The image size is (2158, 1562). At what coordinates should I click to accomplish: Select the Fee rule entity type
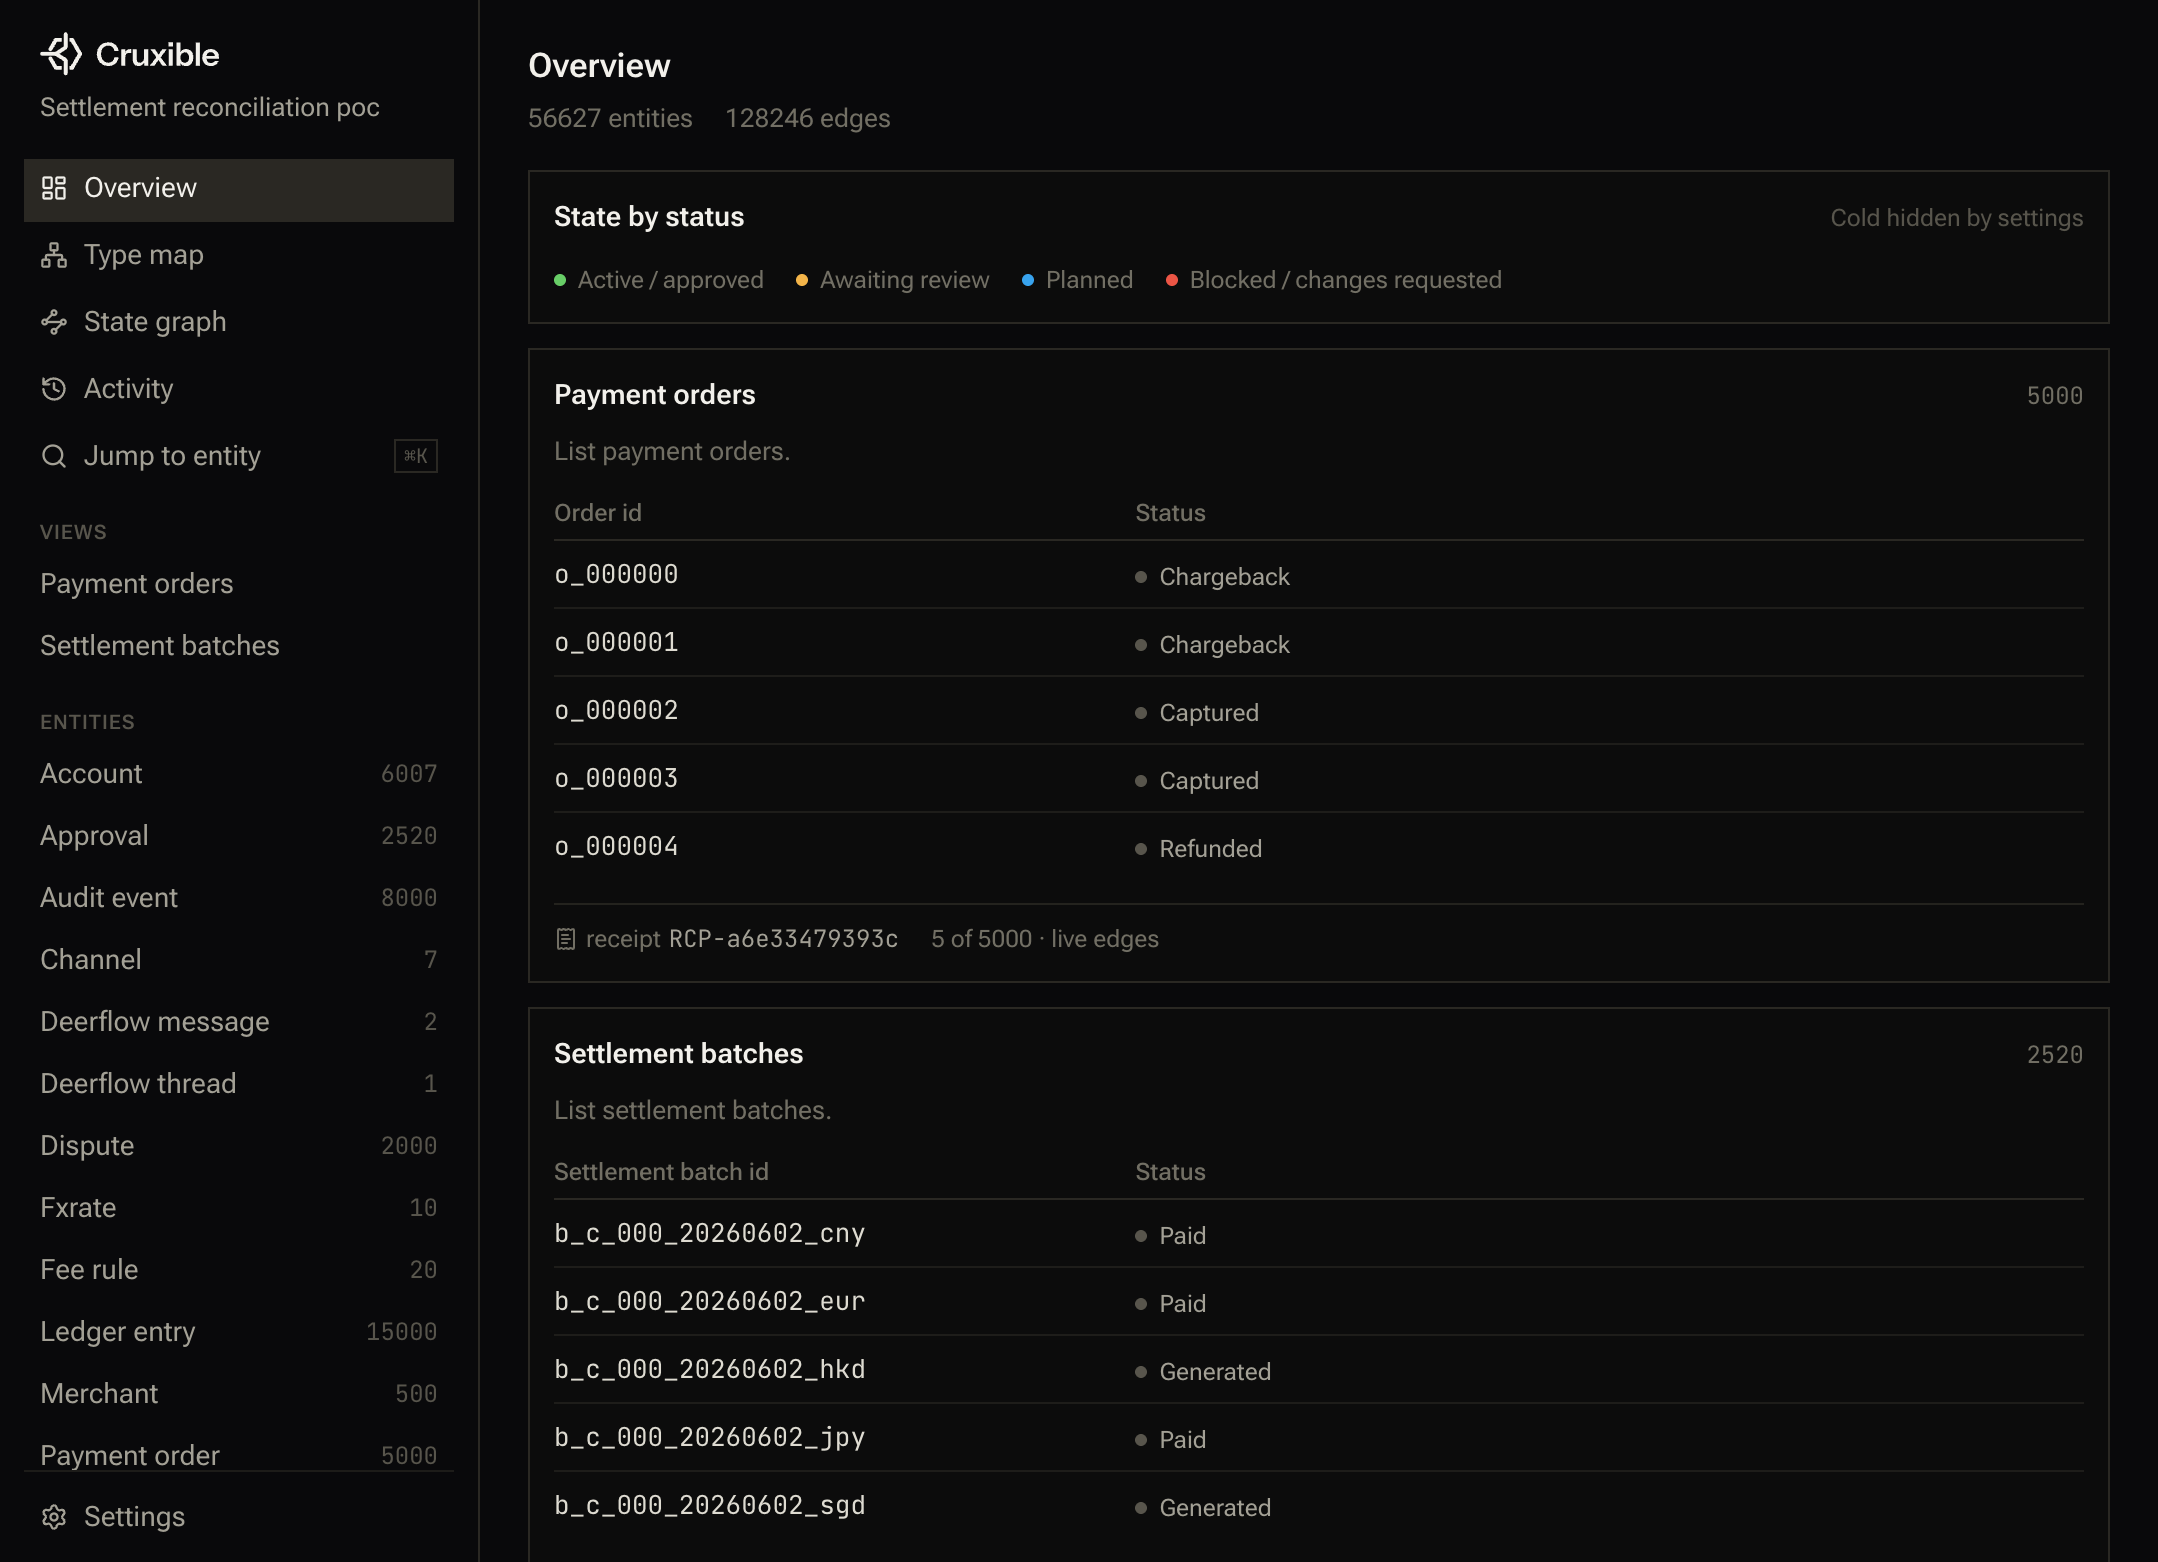(239, 1270)
